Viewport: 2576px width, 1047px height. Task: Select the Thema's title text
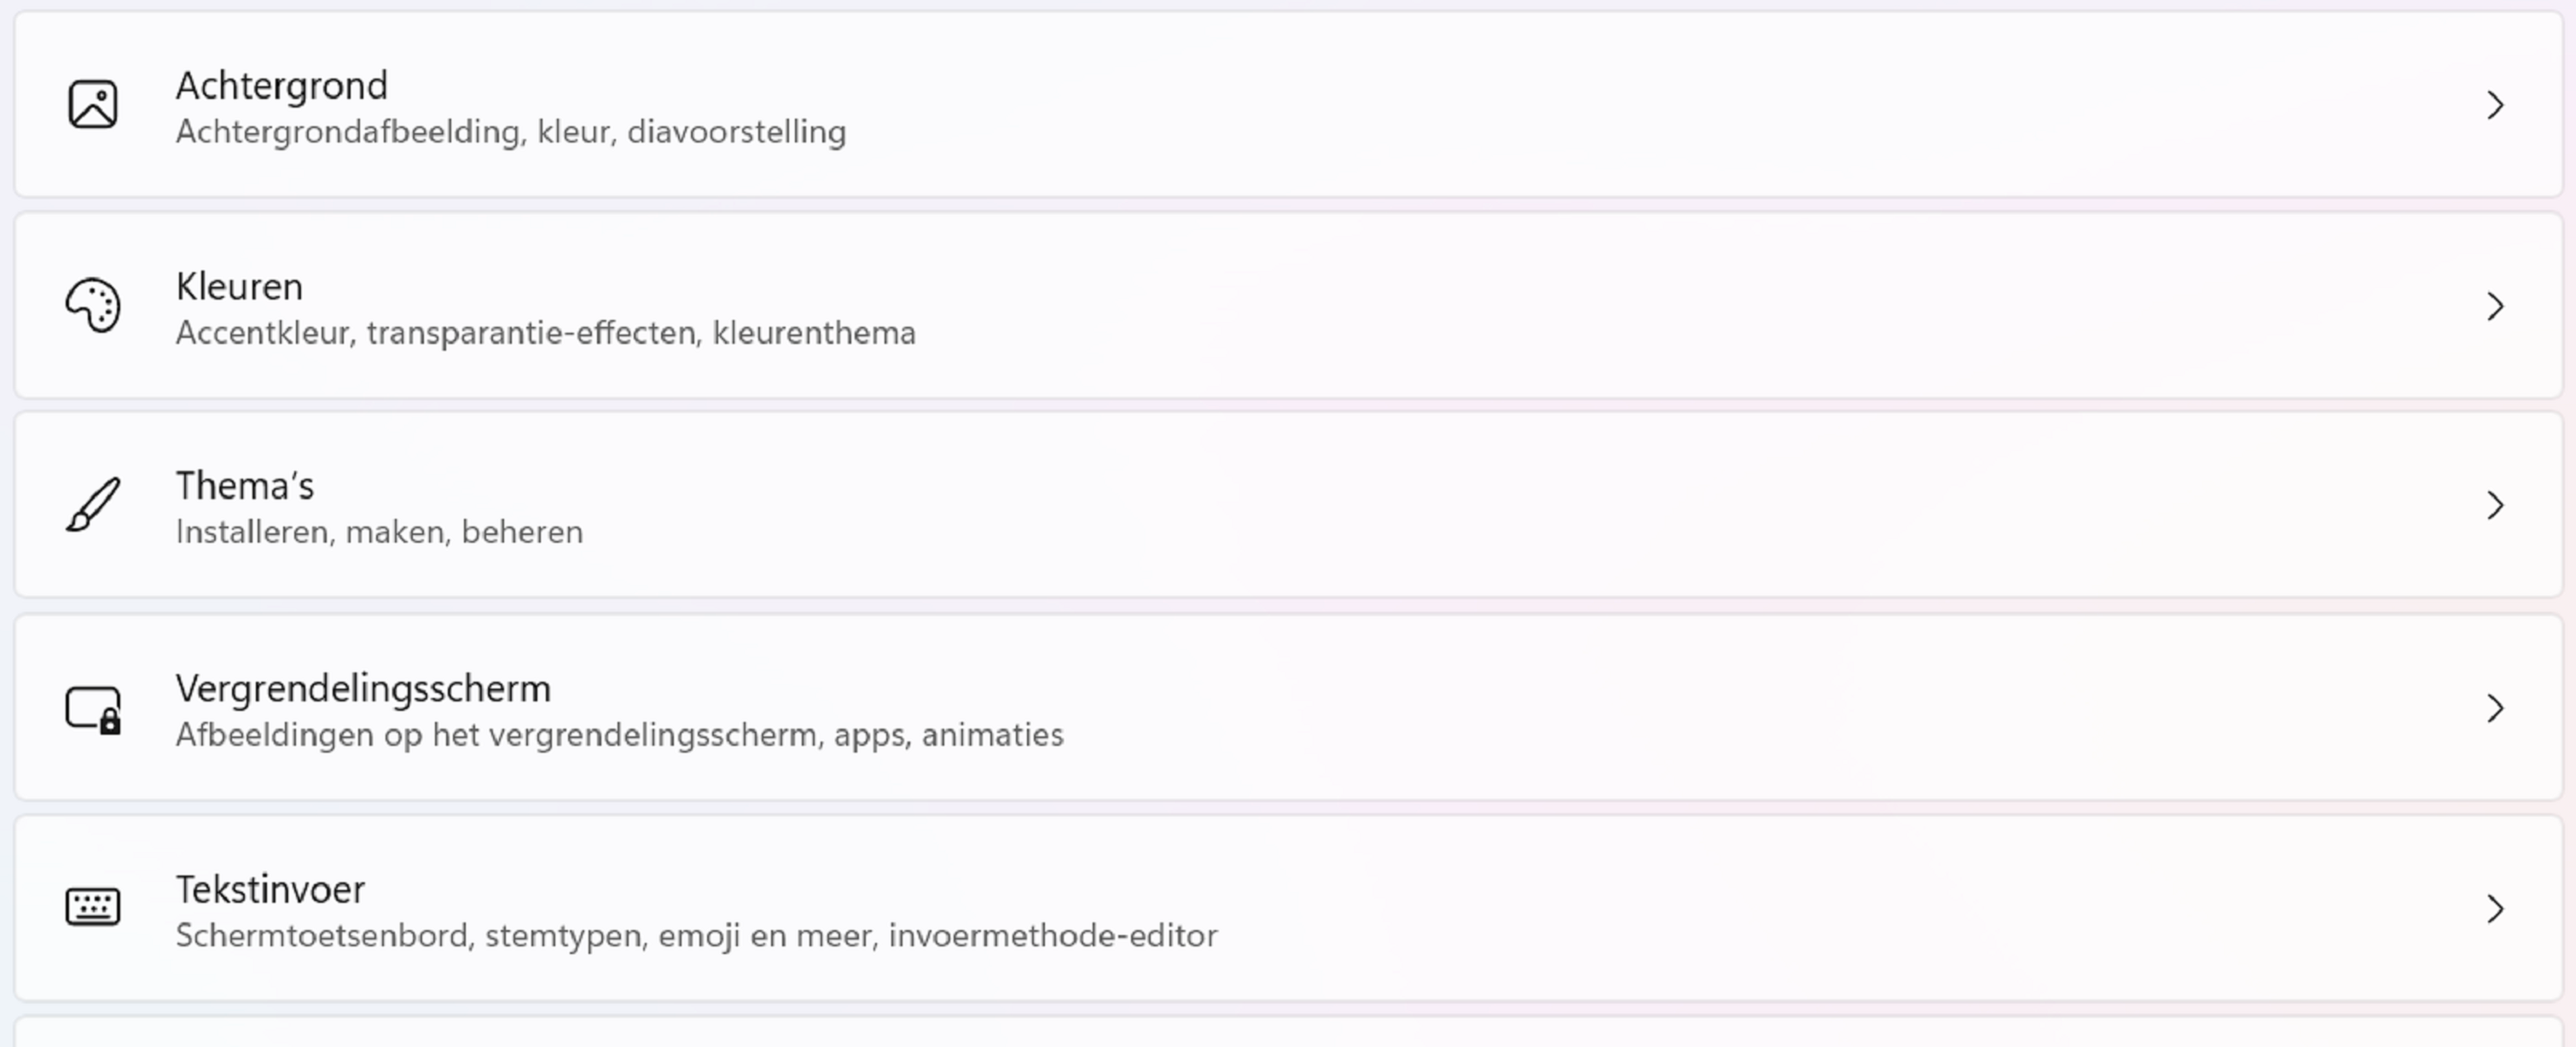[245, 486]
